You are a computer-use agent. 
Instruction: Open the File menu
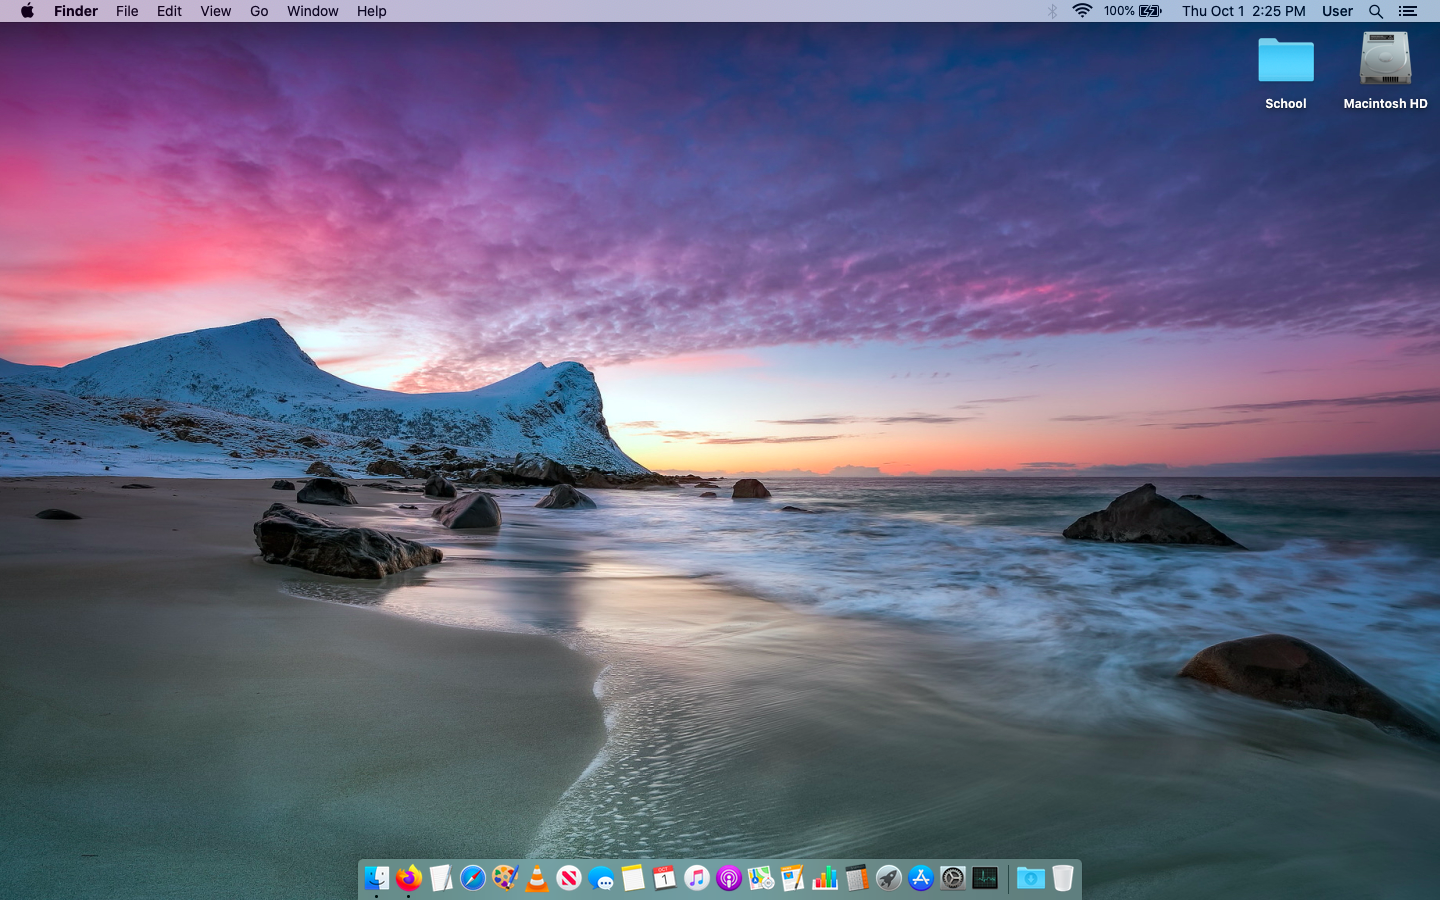127,11
